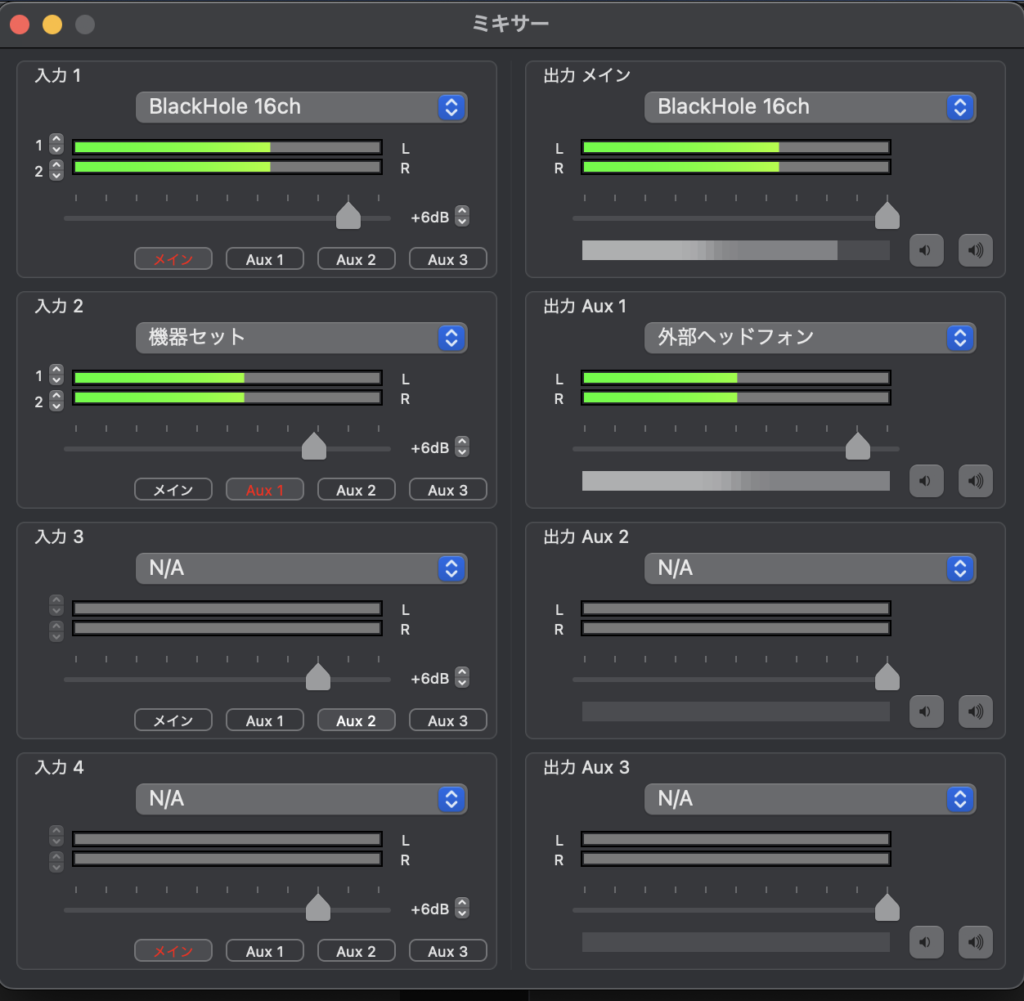Click the 出力 メイン device volume bar
Viewport: 1024px width, 1001px height.
point(736,250)
